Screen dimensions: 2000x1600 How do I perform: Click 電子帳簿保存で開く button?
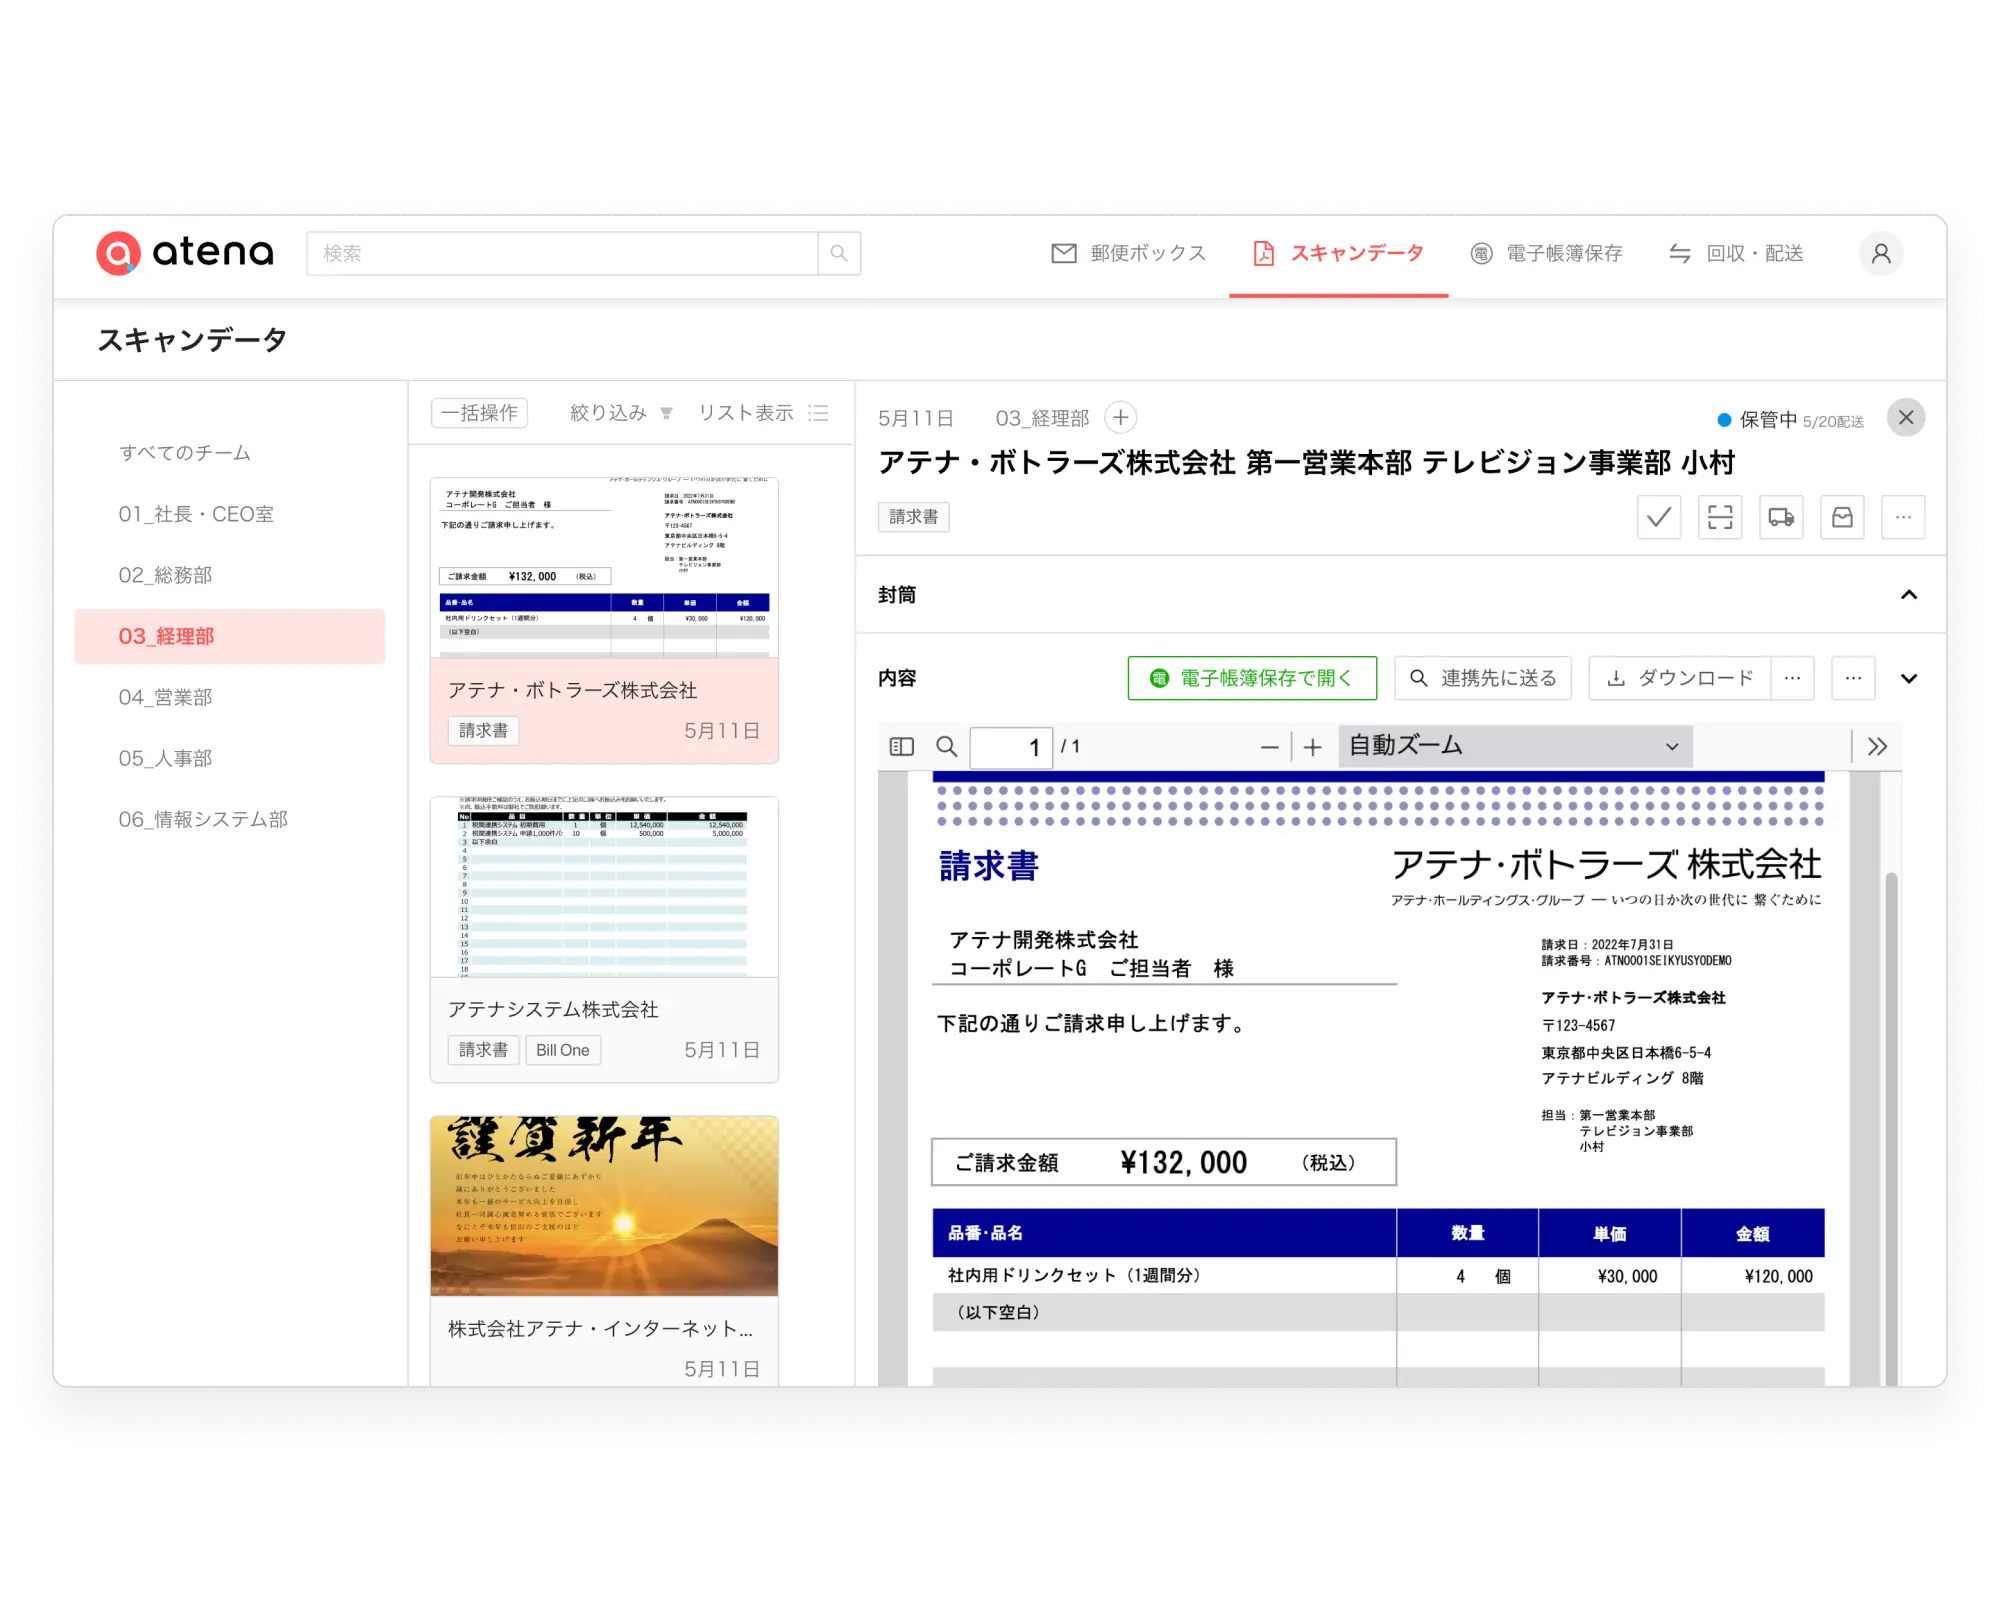click(1252, 678)
